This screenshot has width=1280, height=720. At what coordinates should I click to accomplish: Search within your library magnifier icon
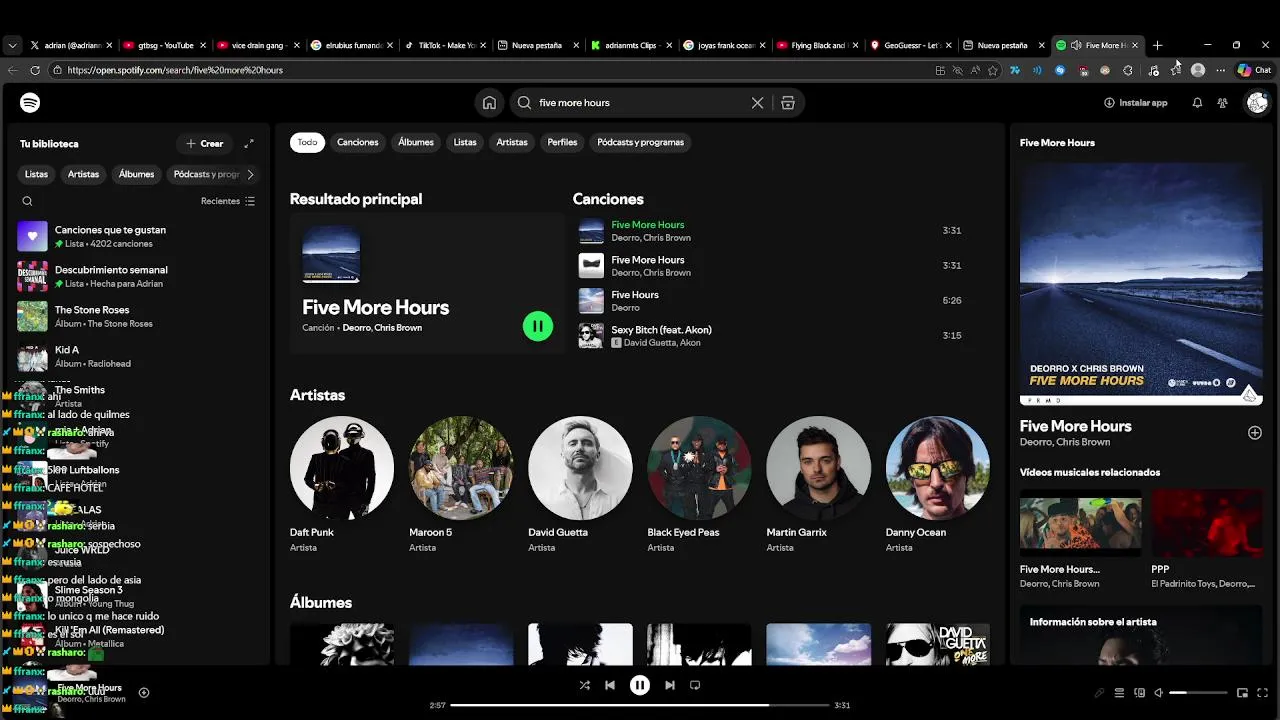(x=27, y=201)
